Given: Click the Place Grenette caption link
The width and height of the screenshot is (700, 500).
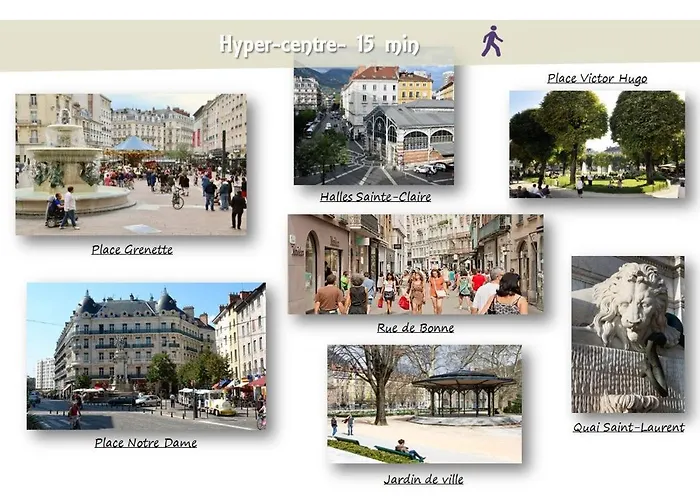Looking at the screenshot, I should coord(132,250).
